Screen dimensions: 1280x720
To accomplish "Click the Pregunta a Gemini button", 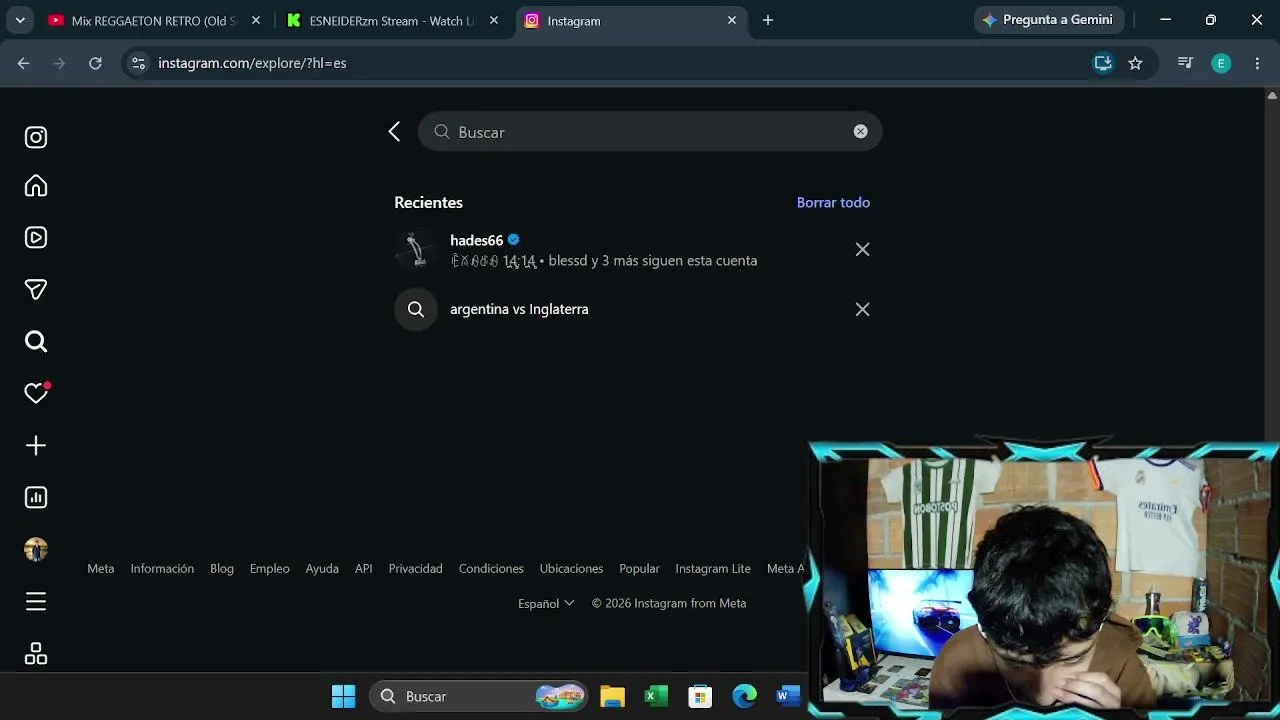I will pyautogui.click(x=1049, y=20).
